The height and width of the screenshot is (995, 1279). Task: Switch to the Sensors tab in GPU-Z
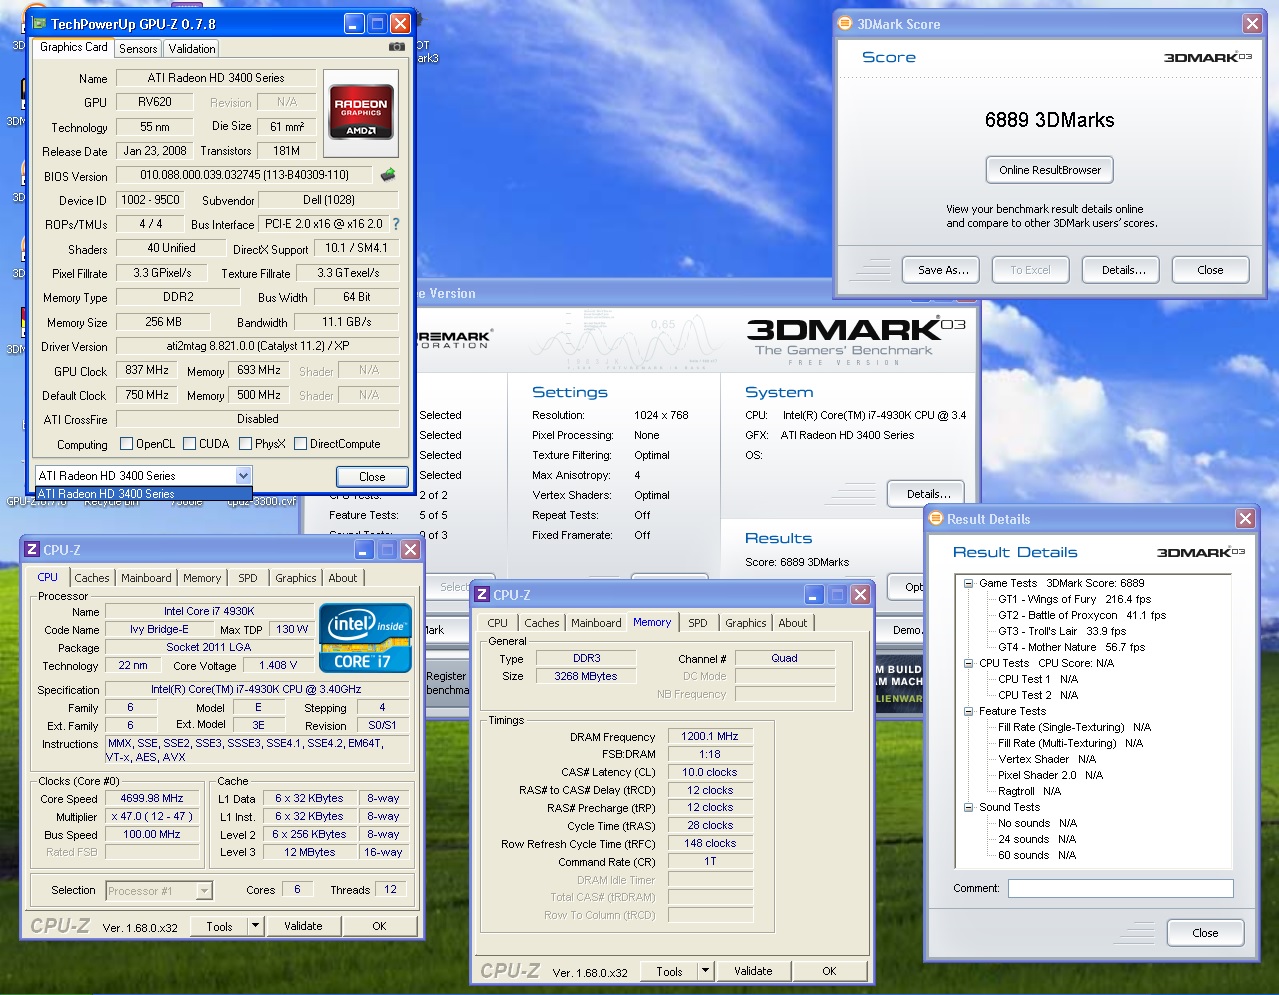pos(138,48)
